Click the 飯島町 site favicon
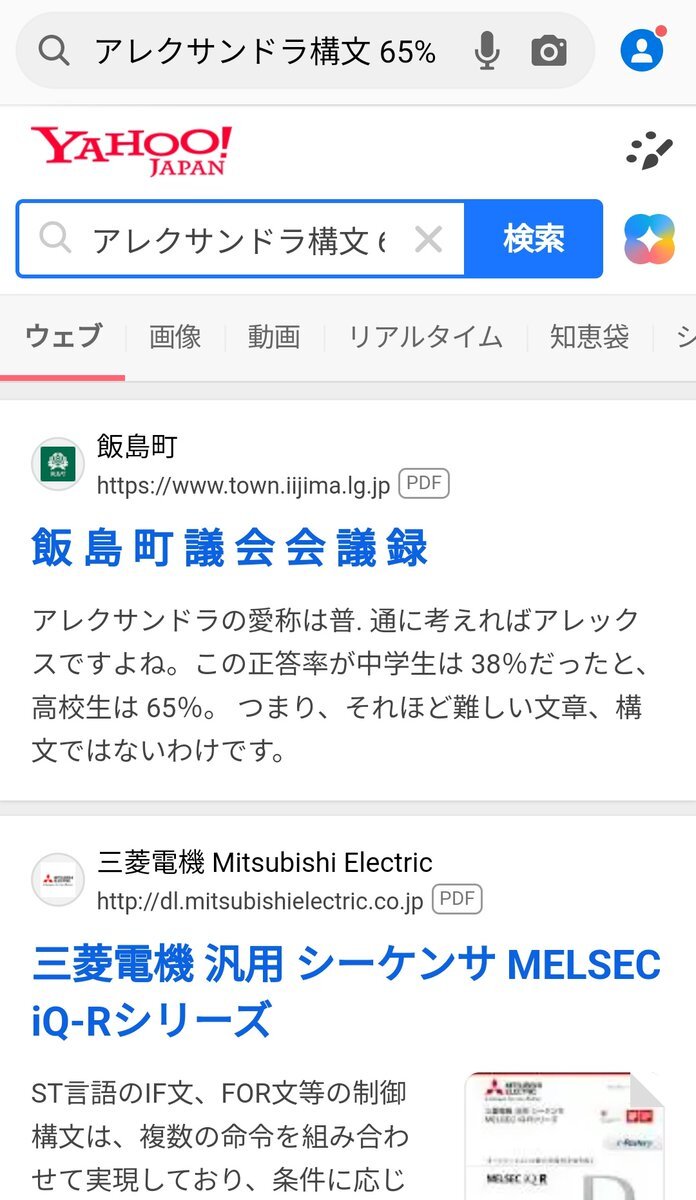This screenshot has height=1200, width=696. click(x=58, y=464)
